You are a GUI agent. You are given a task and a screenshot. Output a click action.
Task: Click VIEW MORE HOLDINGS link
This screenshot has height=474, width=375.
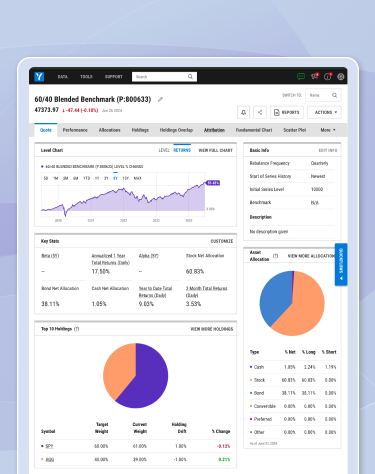(x=212, y=329)
